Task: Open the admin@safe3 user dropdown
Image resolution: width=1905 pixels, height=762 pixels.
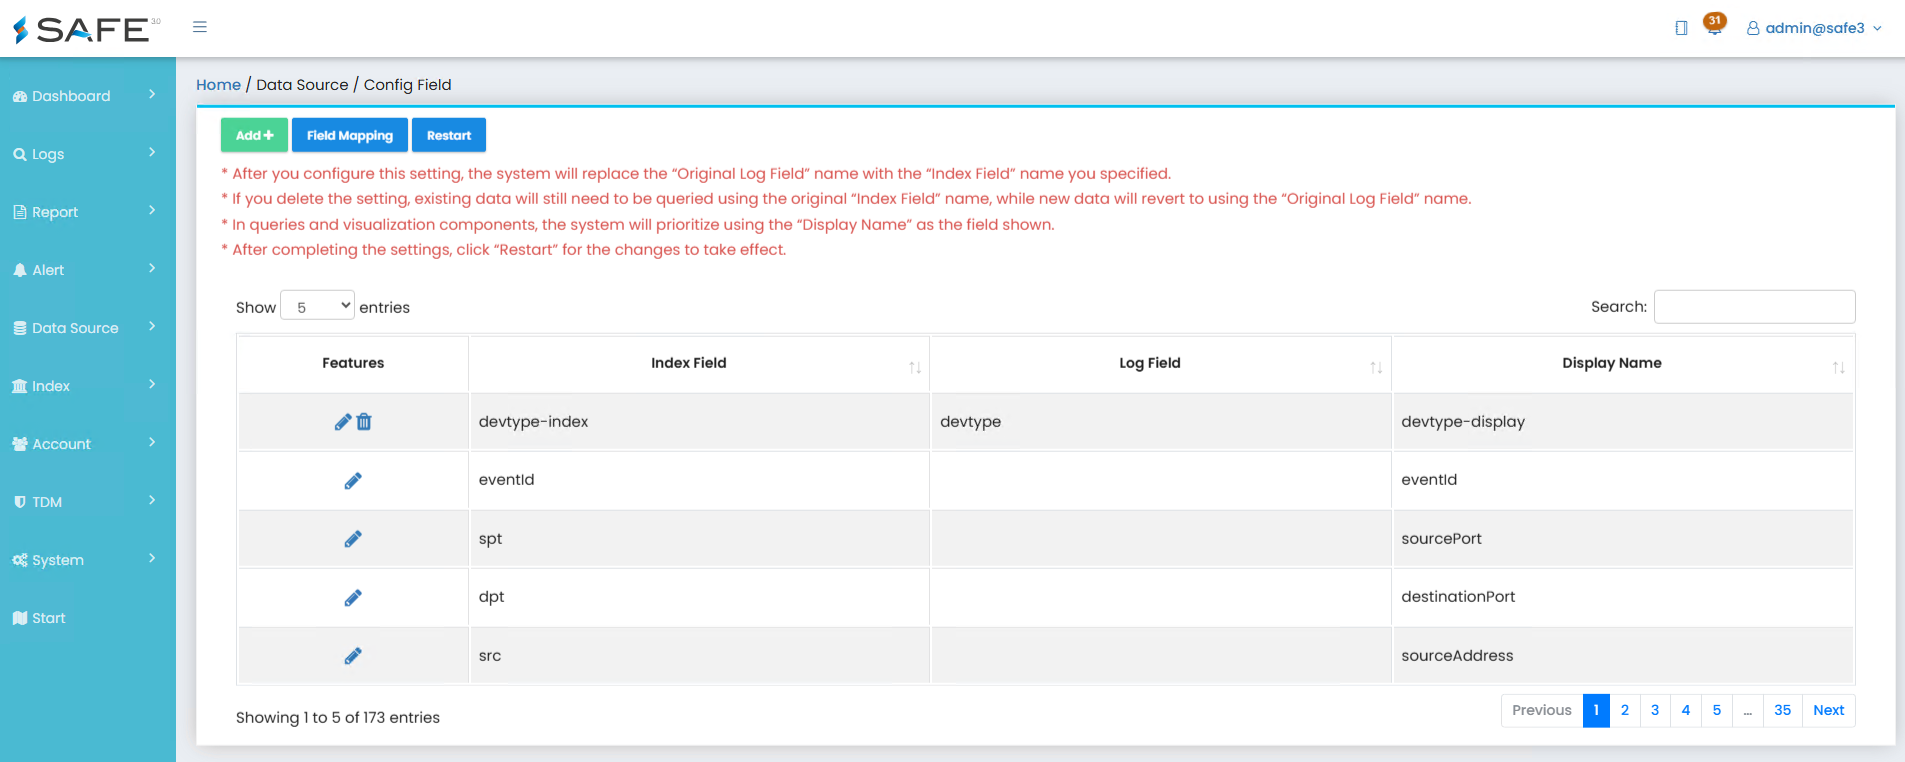Action: click(1814, 28)
